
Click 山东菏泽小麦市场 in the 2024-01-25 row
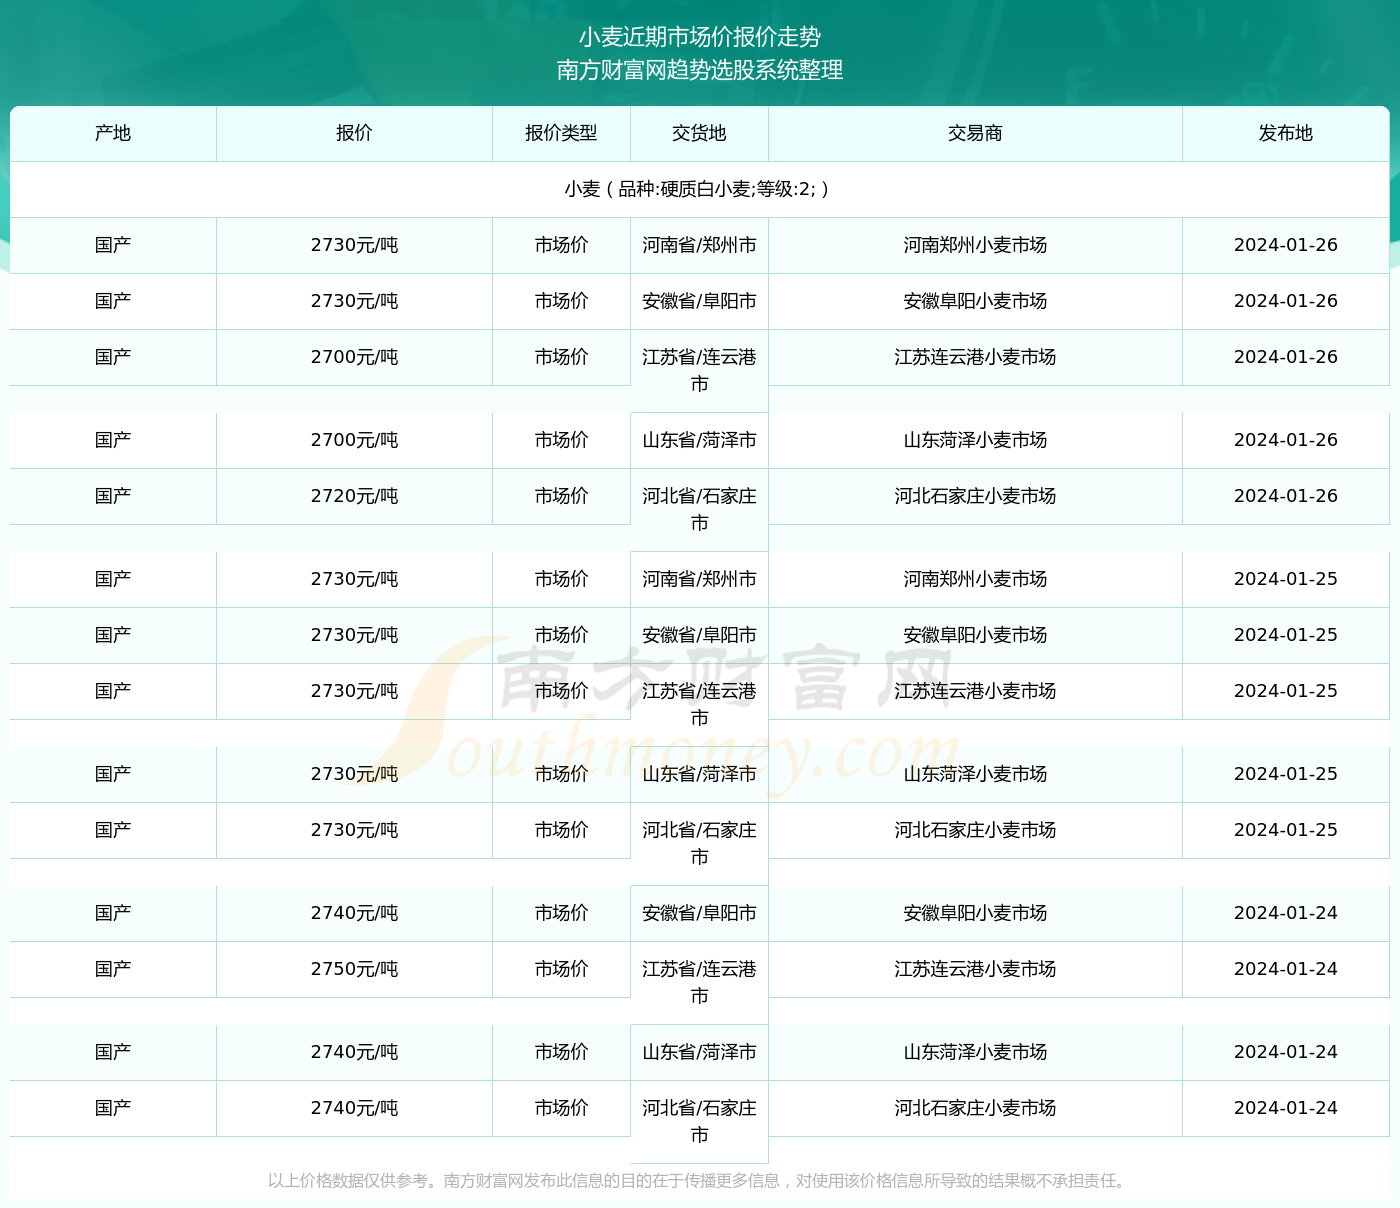975,774
